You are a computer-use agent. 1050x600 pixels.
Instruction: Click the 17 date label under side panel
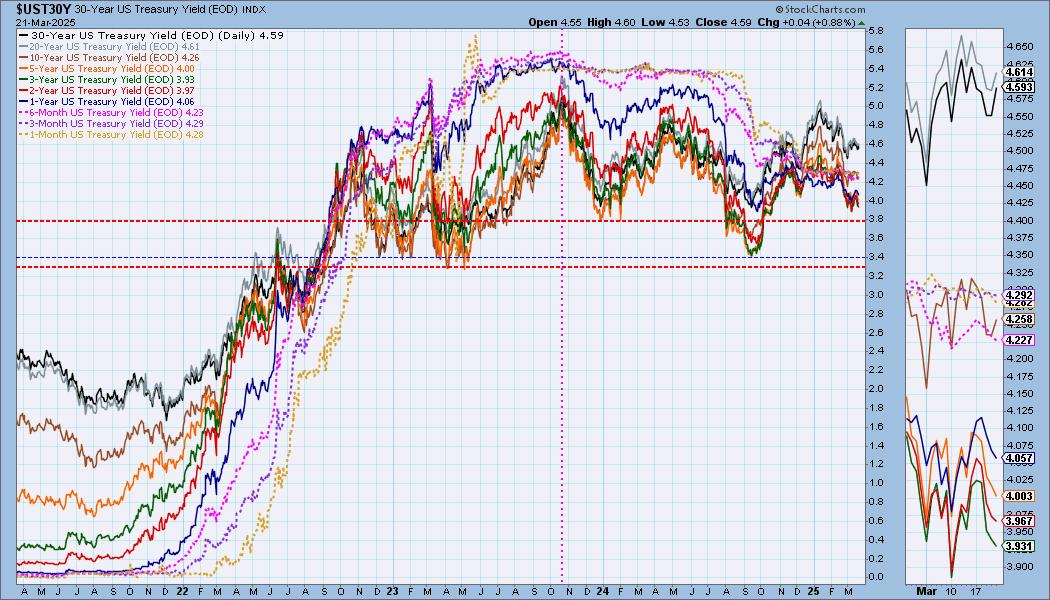click(x=976, y=591)
